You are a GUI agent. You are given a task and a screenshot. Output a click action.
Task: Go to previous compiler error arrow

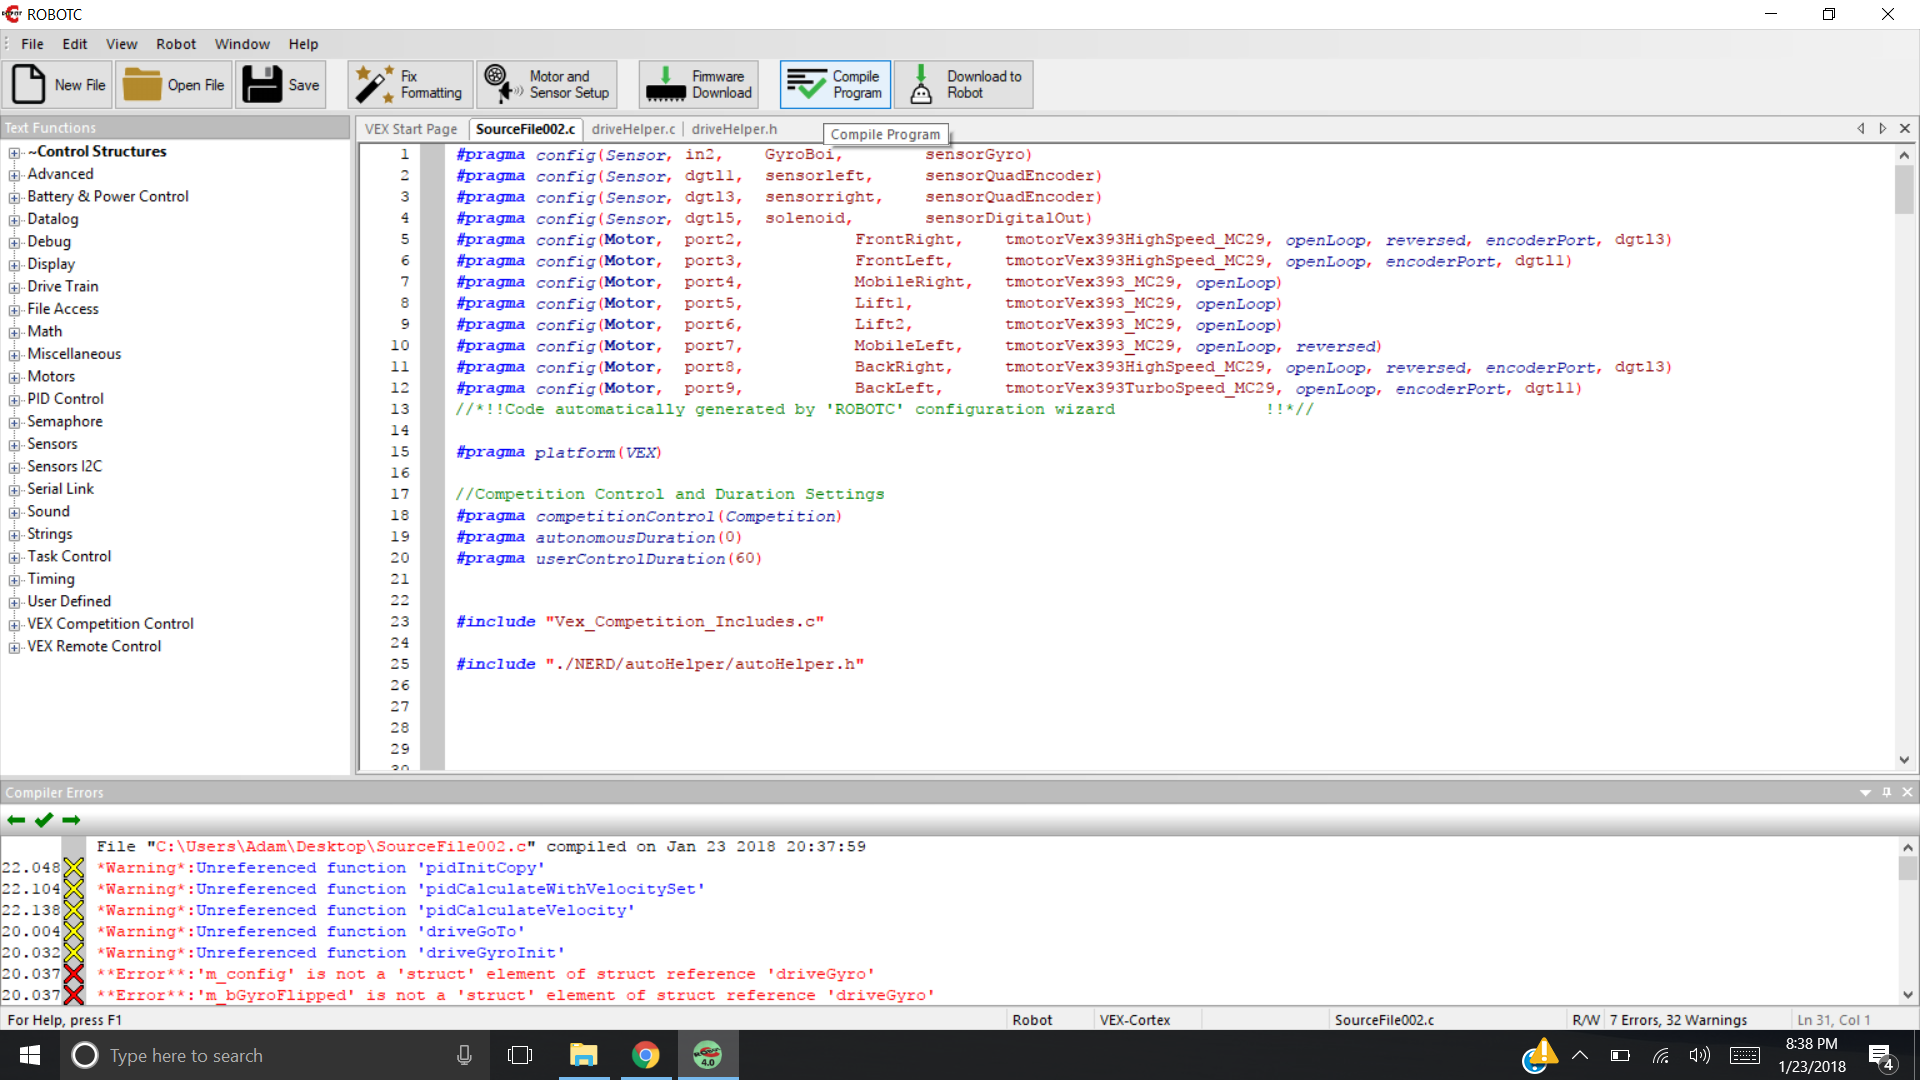click(x=16, y=820)
